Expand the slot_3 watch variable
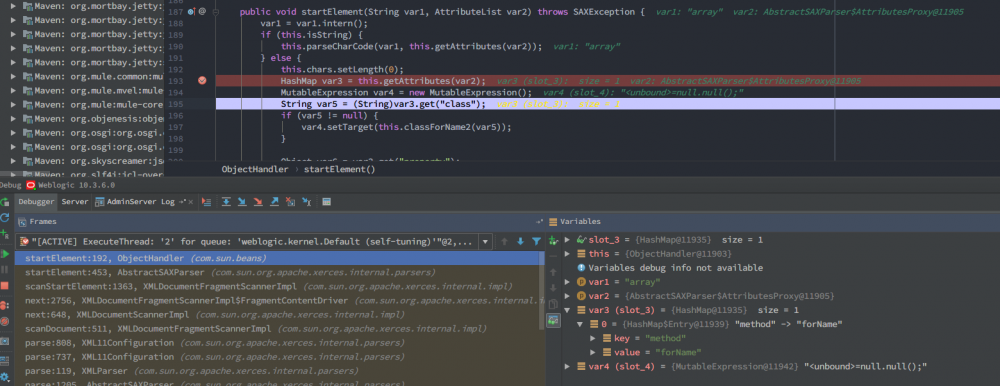This screenshot has height=386, width=1000. (568, 240)
